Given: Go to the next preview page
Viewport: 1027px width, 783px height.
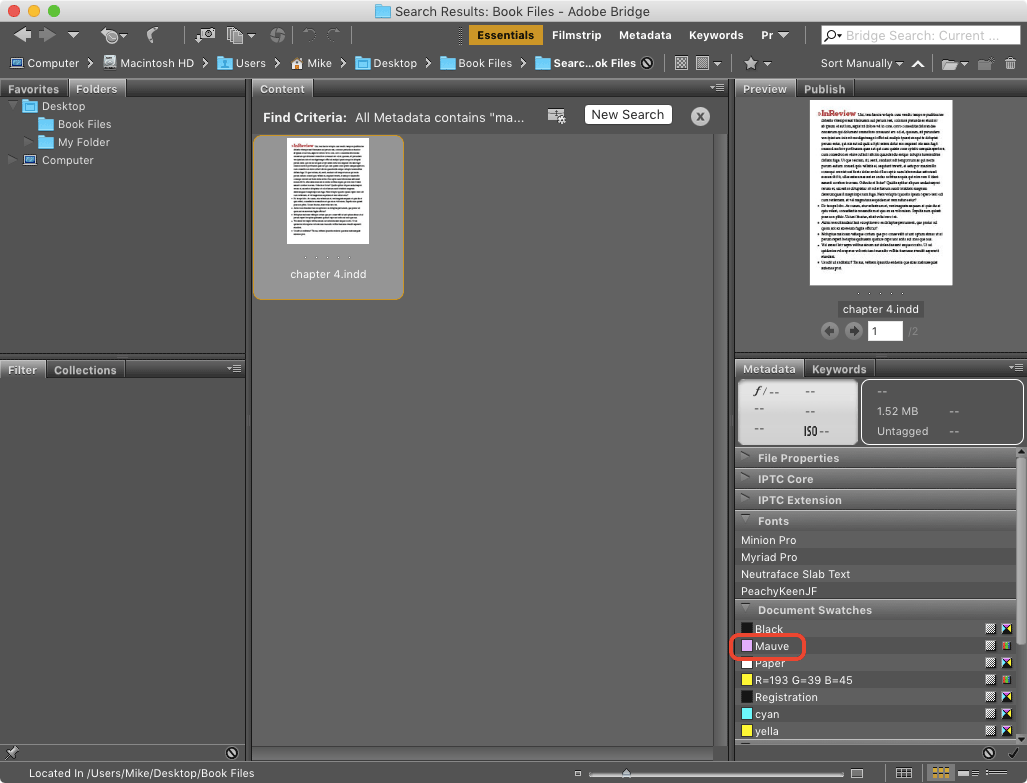Looking at the screenshot, I should click(853, 331).
